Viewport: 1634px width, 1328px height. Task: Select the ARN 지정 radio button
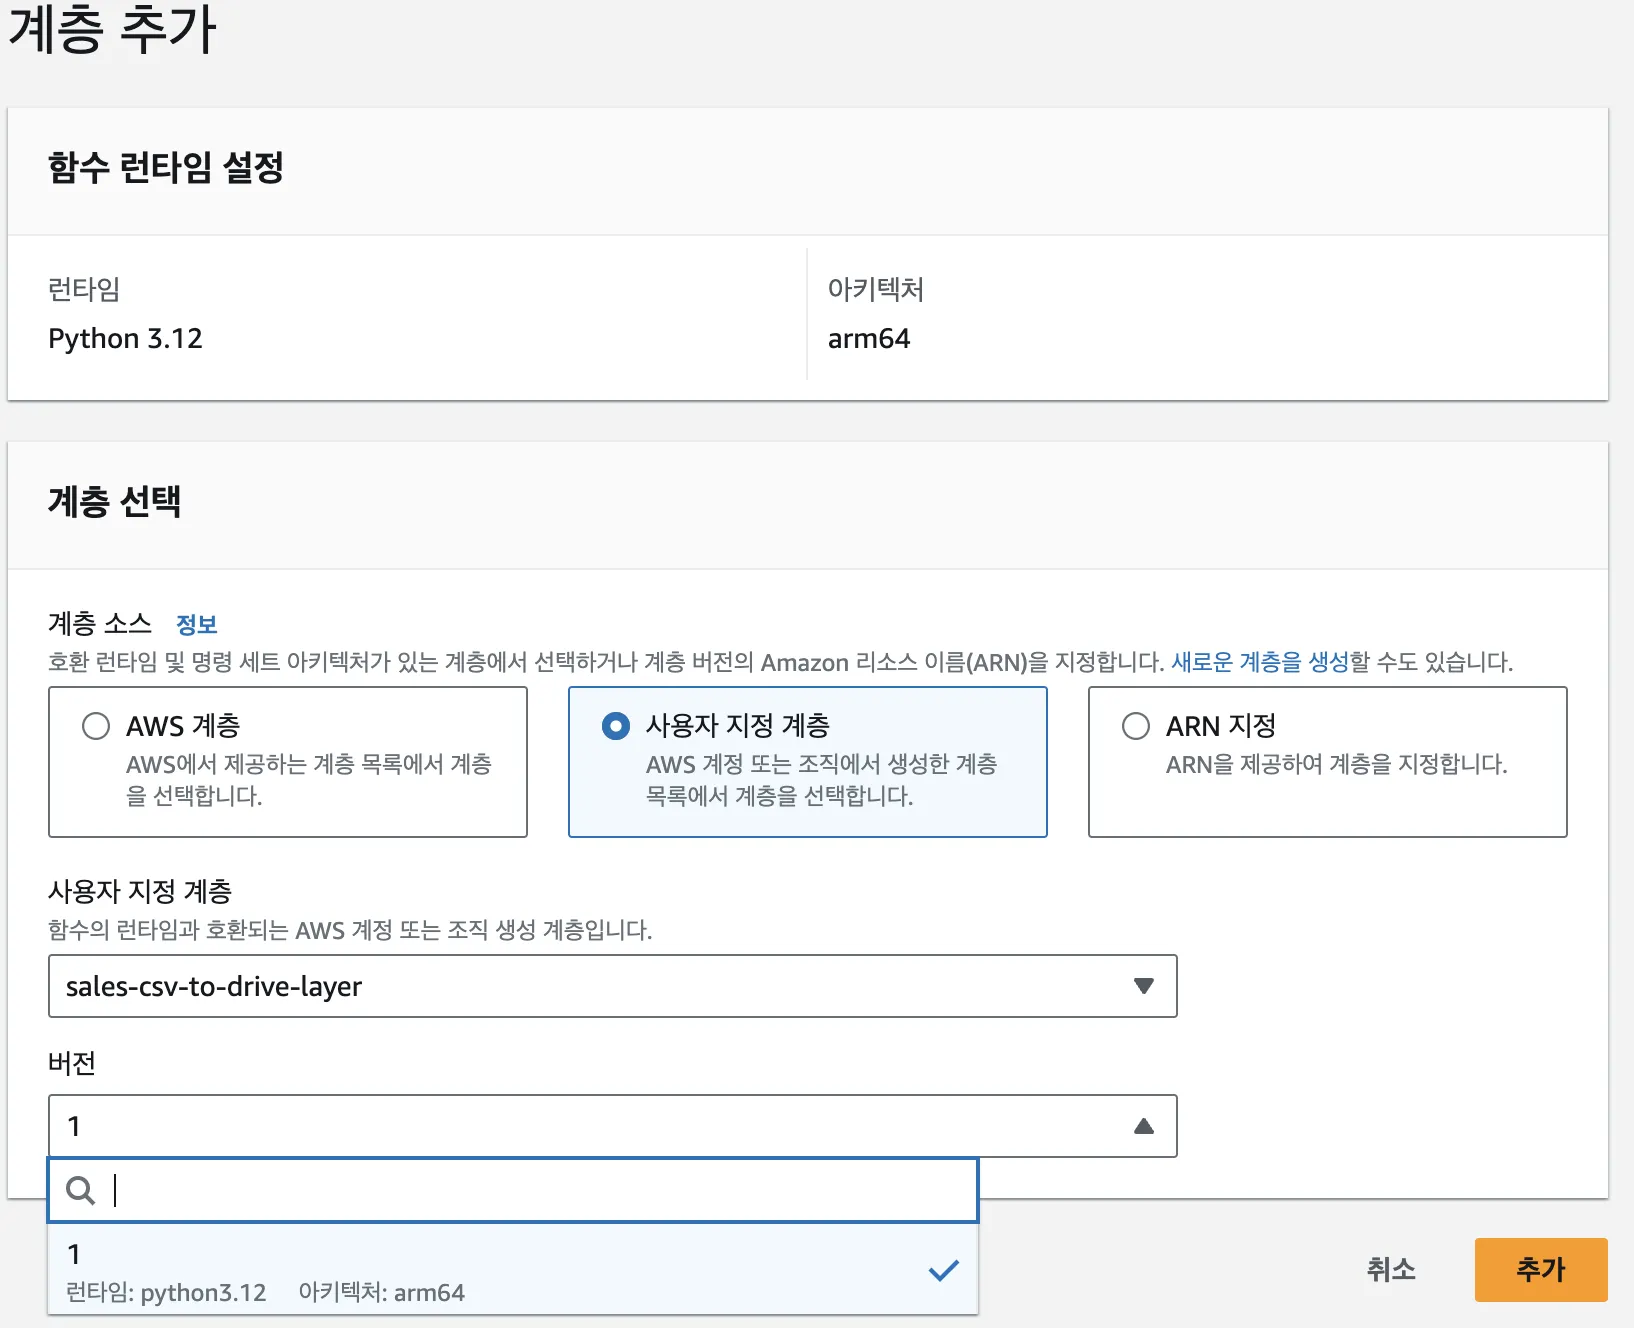coord(1136,726)
